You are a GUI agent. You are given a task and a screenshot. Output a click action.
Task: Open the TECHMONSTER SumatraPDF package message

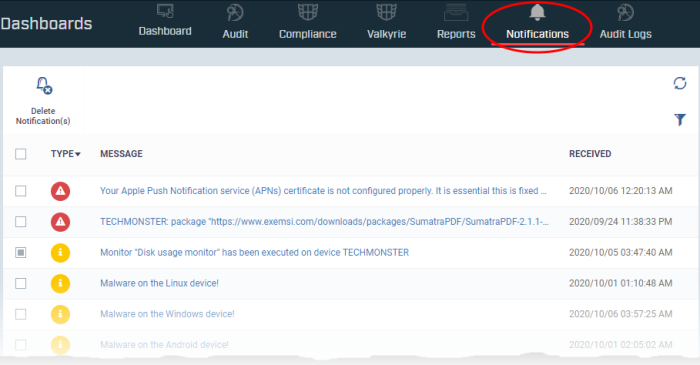tap(325, 222)
